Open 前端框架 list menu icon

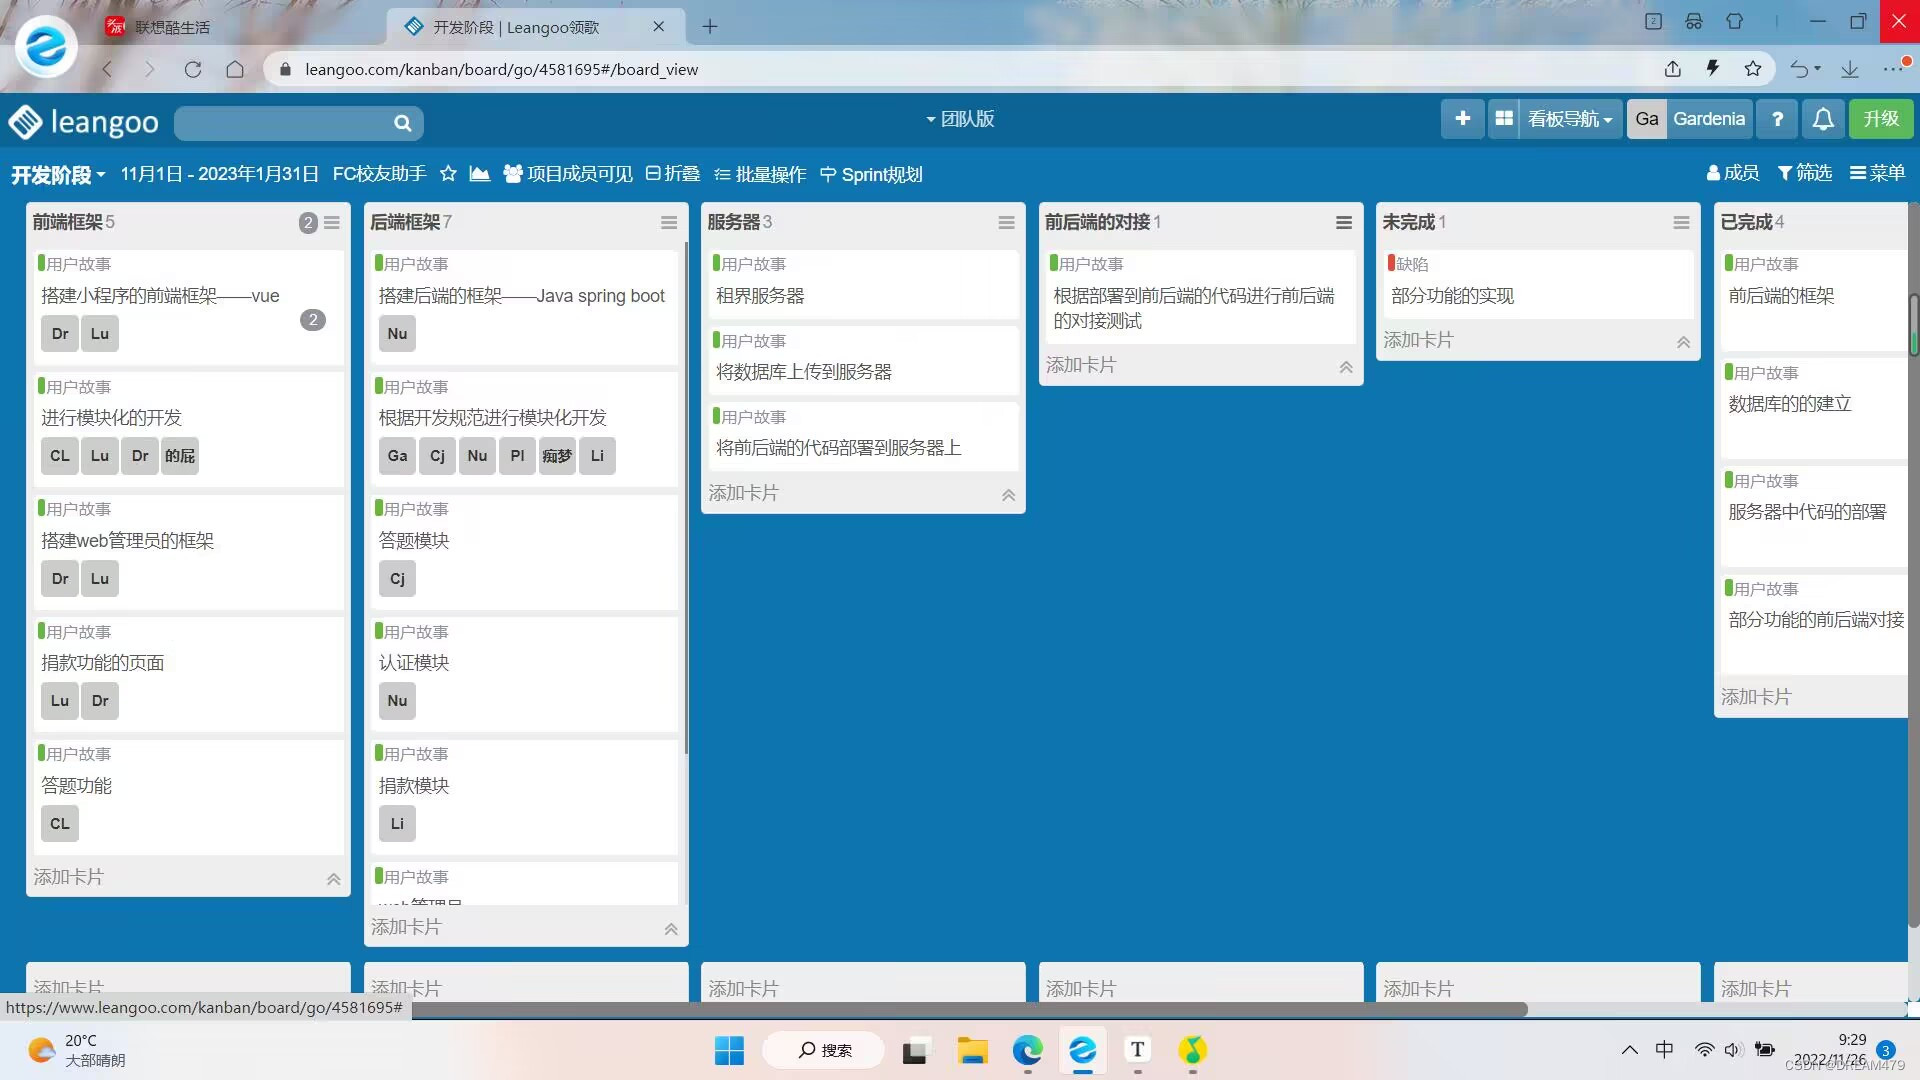pos(332,223)
